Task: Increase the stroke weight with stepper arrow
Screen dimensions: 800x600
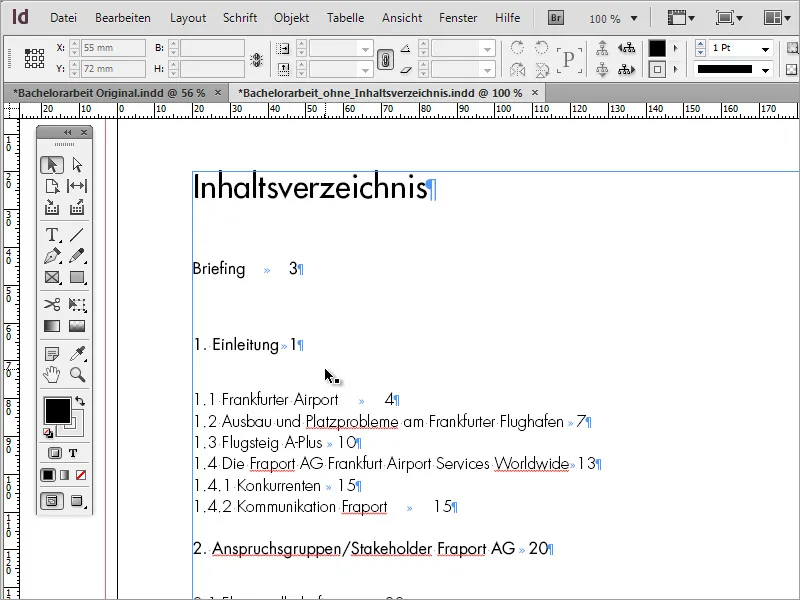Action: click(x=700, y=45)
